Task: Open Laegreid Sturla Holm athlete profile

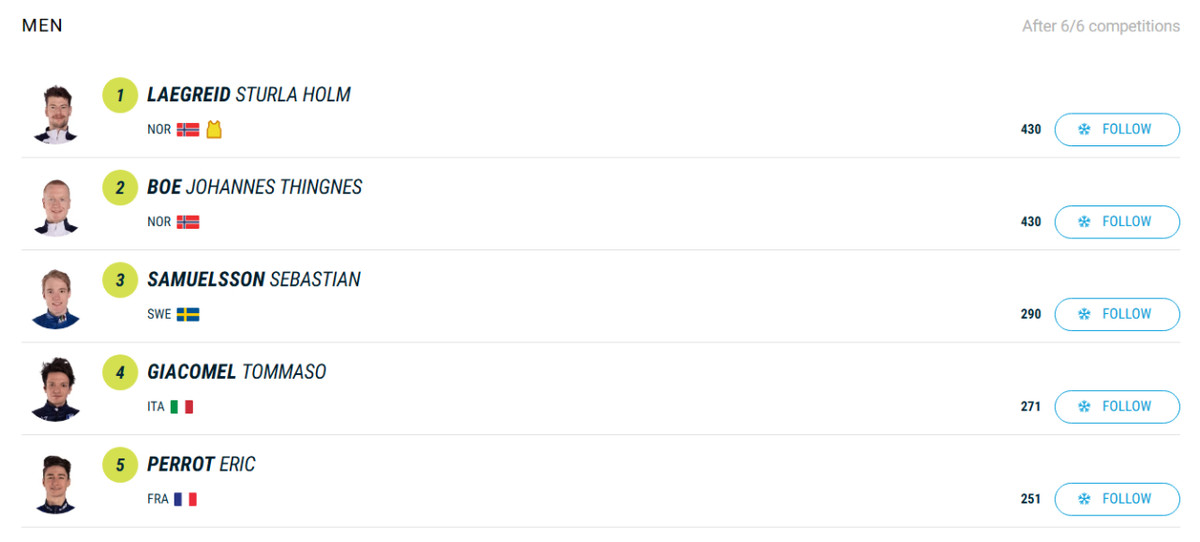Action: pos(249,95)
